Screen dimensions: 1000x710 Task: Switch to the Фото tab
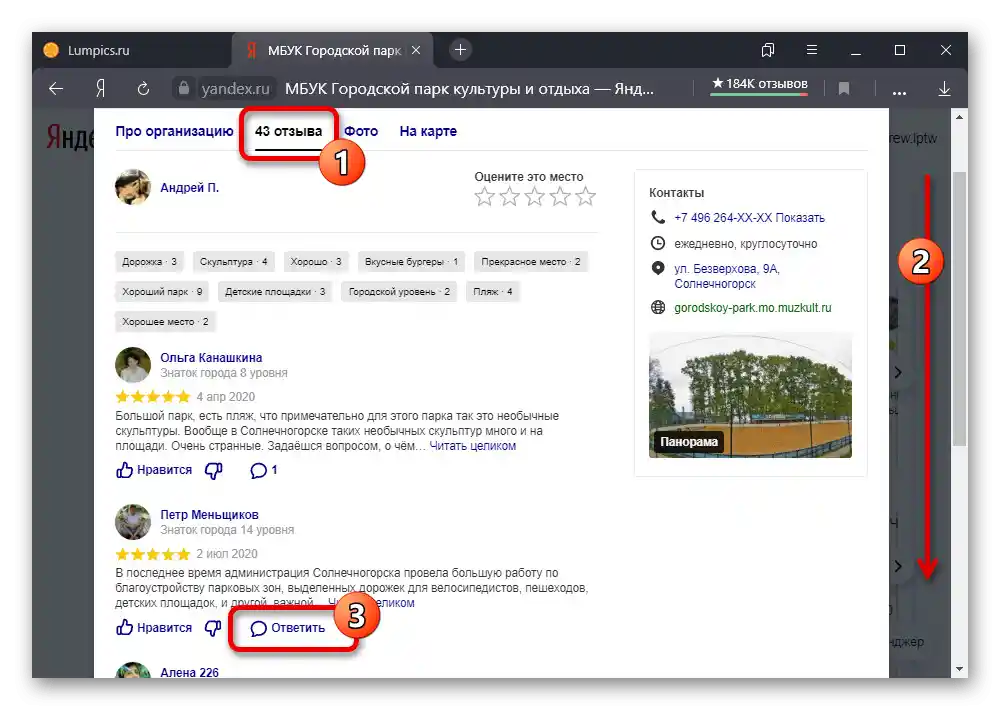pos(361,131)
